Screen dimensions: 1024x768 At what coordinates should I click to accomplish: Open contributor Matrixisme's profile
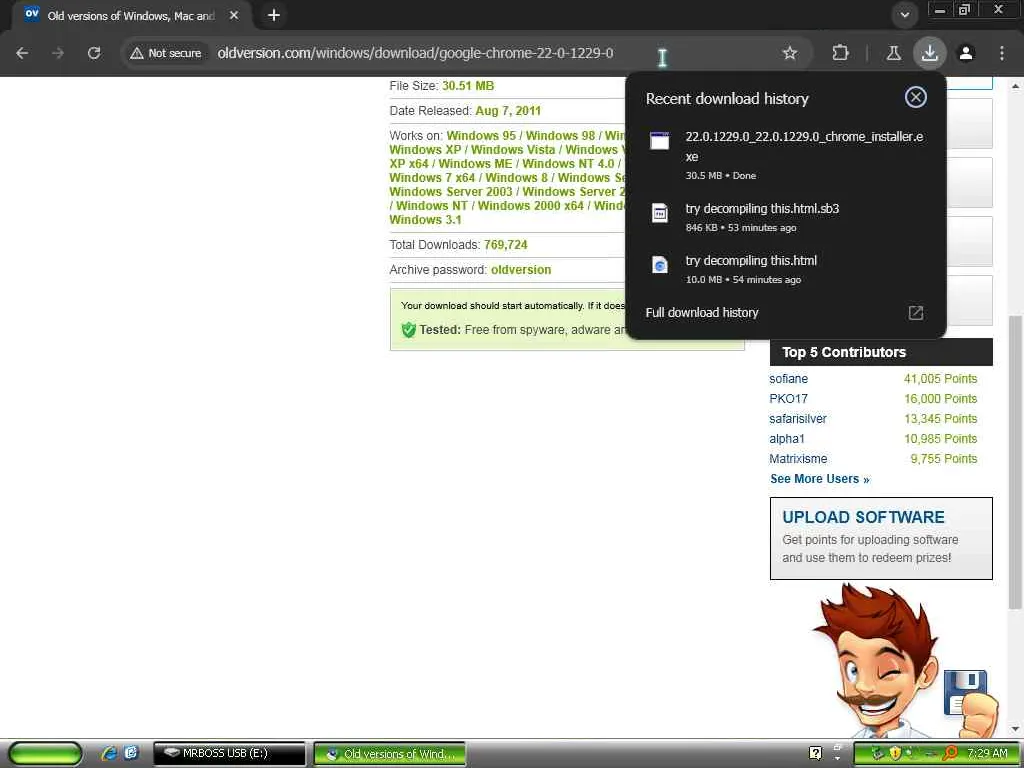798,459
